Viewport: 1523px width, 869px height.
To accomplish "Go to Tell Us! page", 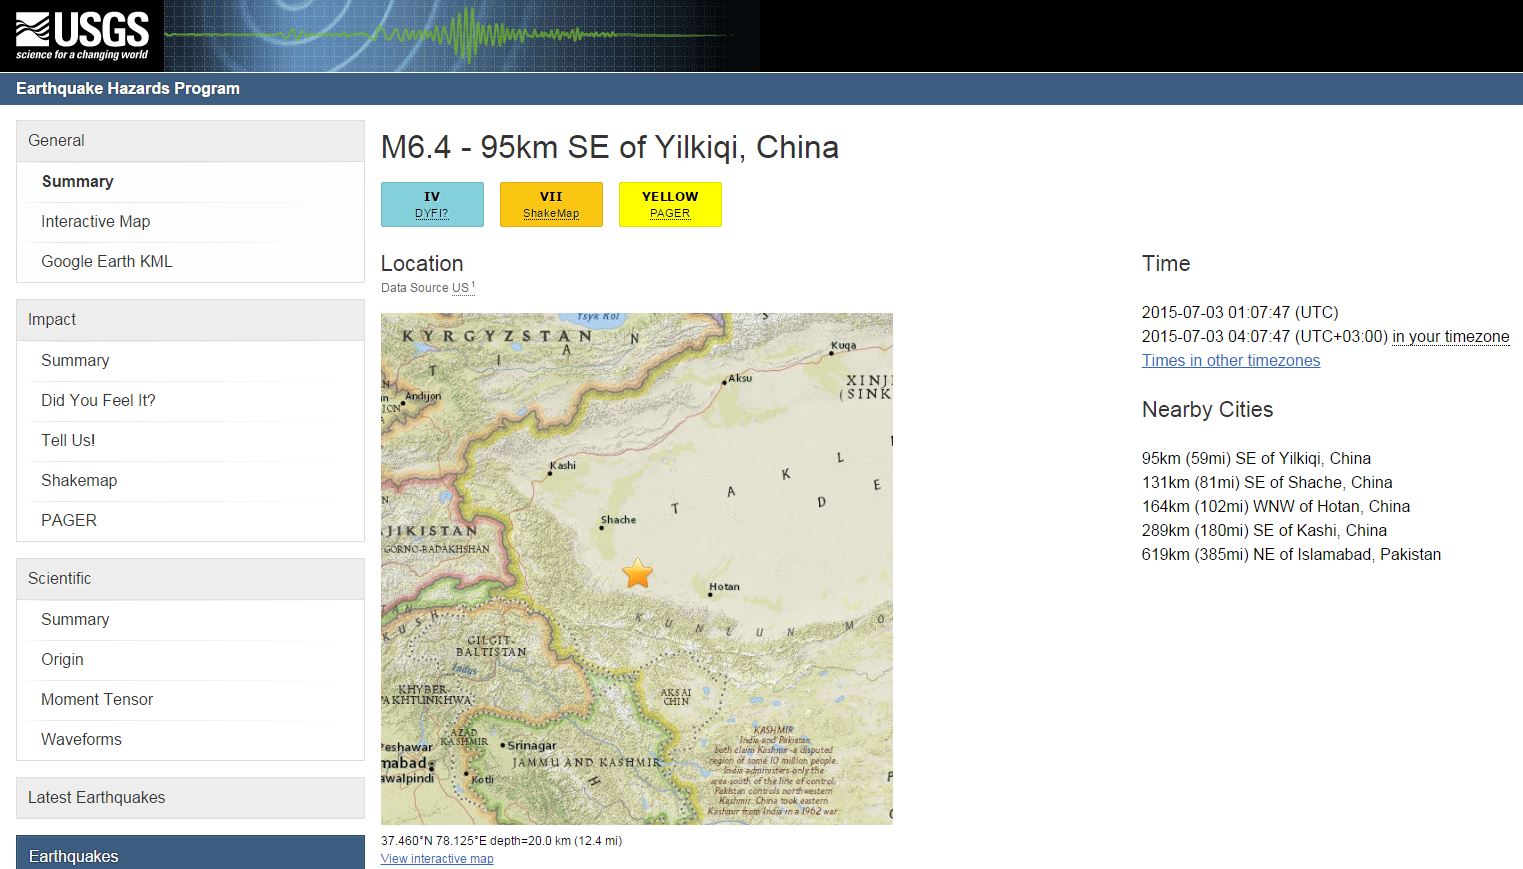I will pos(68,441).
